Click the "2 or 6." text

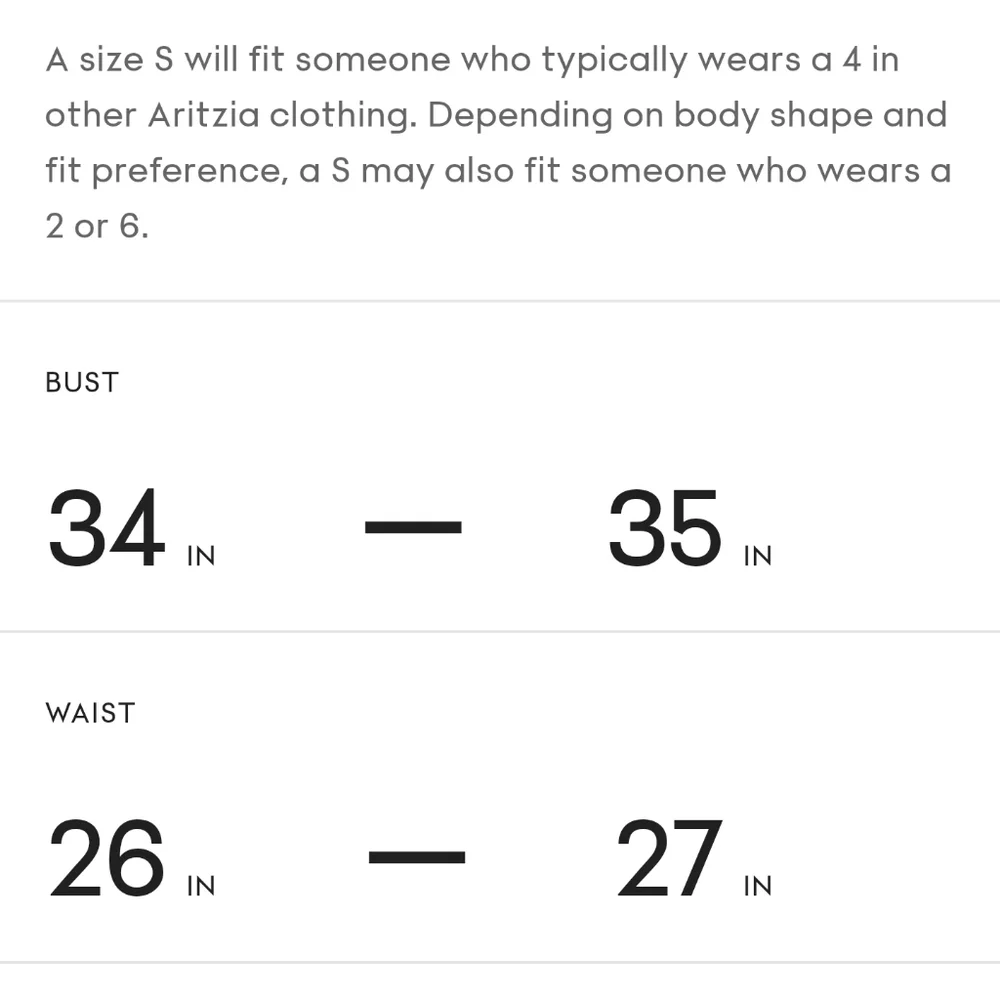[x=96, y=226]
